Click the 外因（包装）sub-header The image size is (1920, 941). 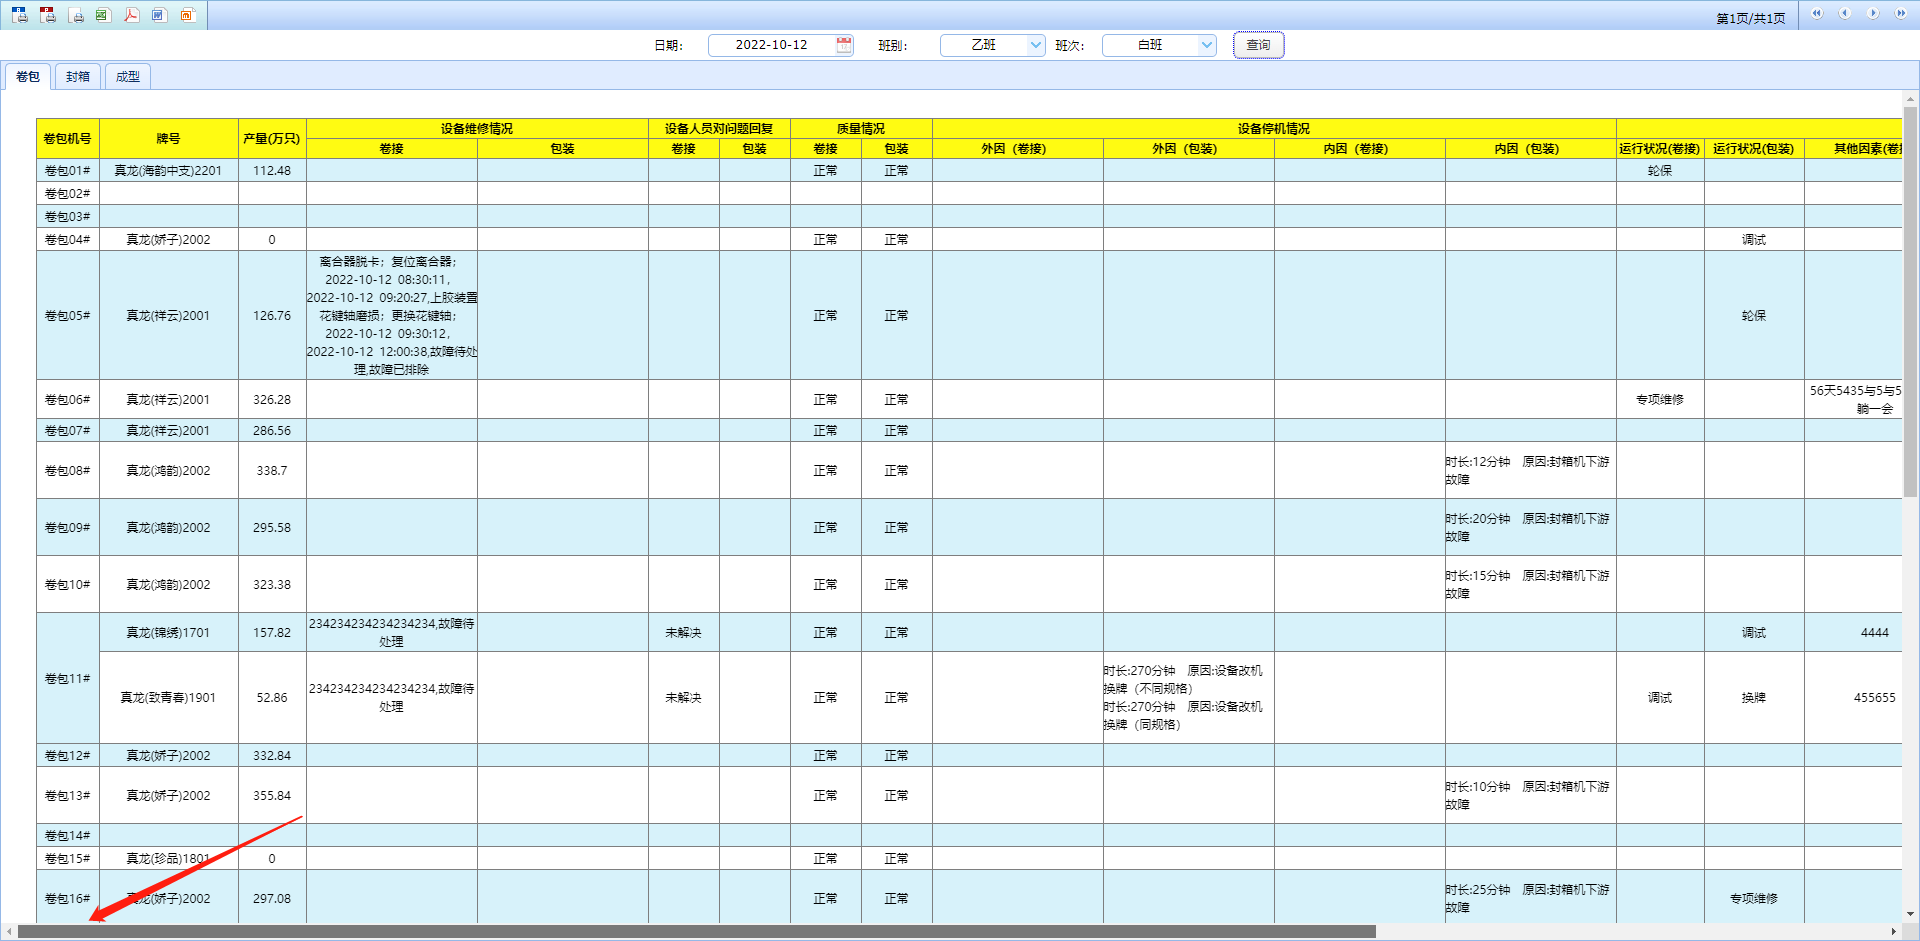pos(1189,149)
